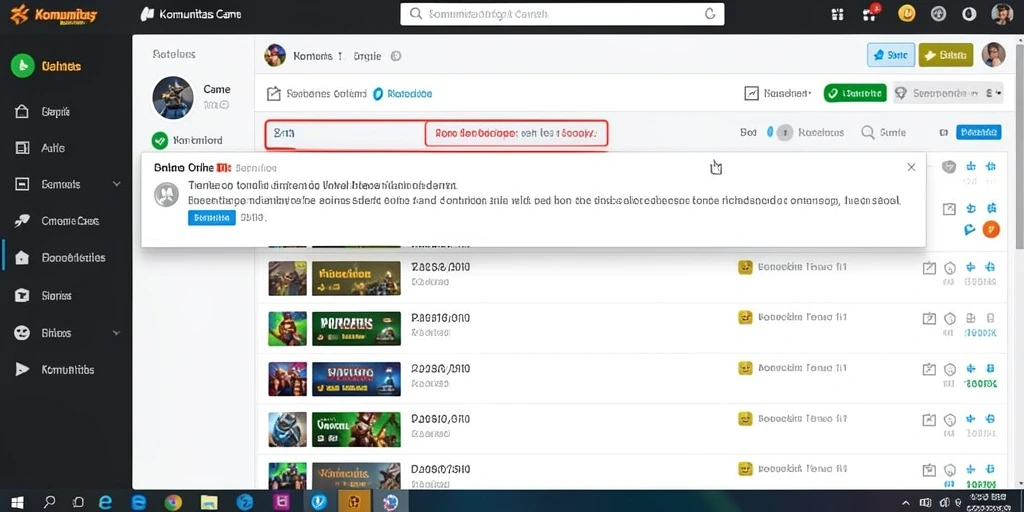Screen dimensions: 1024x512
Task: Open the Came profile picture in left panel
Action: click(173, 97)
